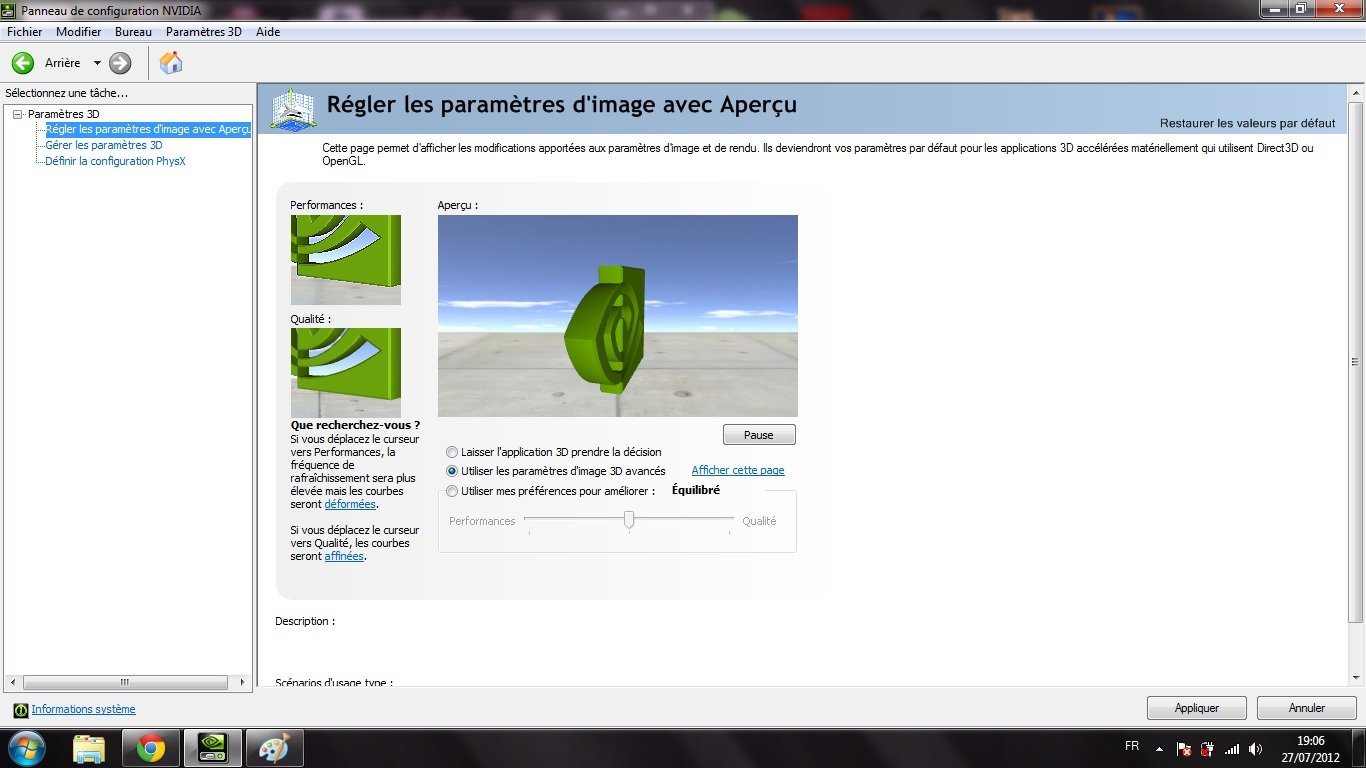1366x768 pixels.
Task: Click the network signal tray icon
Action: (1232, 748)
